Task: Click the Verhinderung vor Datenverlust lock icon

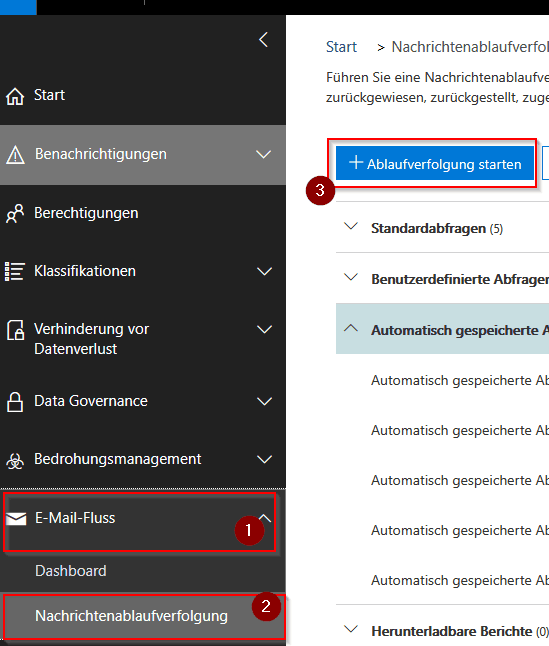Action: pyautogui.click(x=15, y=330)
